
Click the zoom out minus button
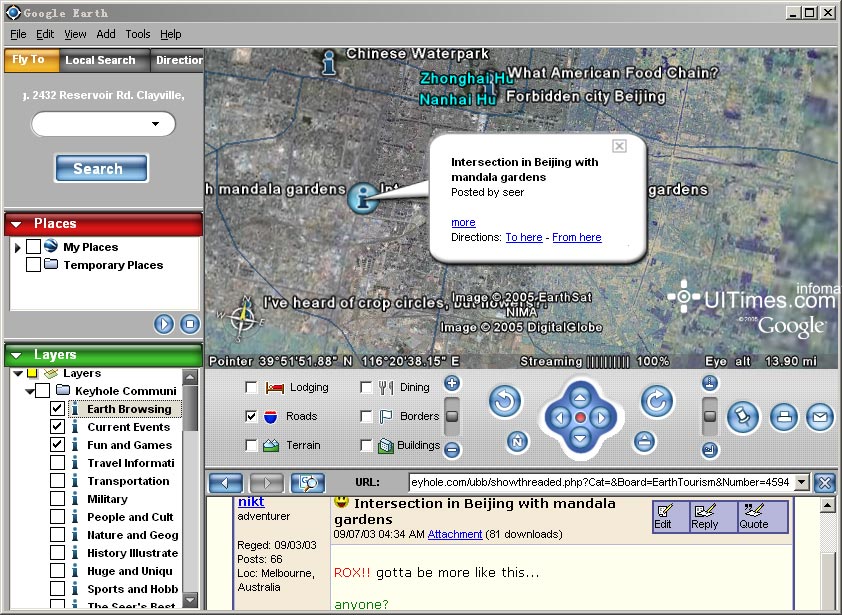[452, 450]
